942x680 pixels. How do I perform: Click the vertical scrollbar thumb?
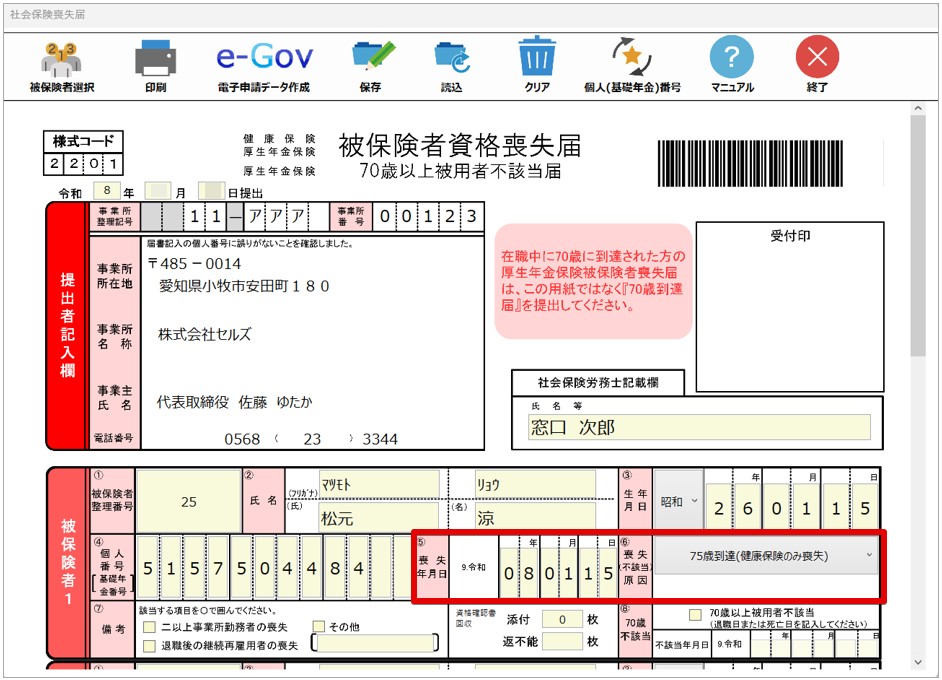[917, 235]
